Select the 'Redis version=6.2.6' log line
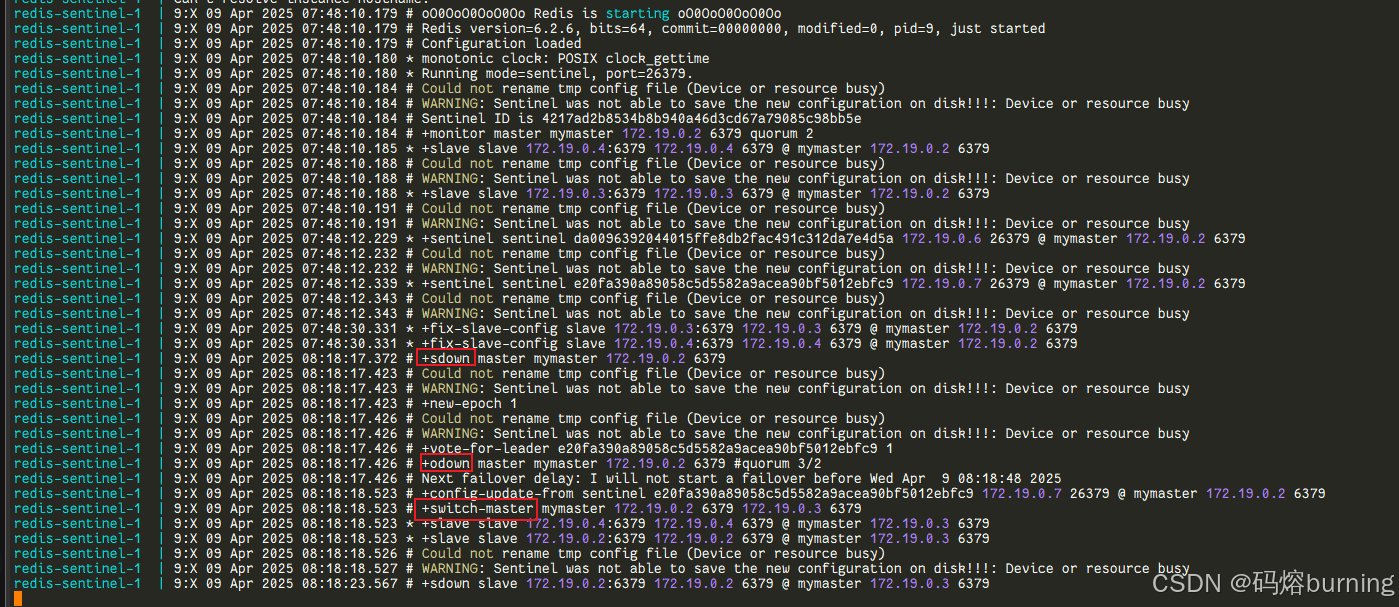Screen dimensions: 1399x607 tap(733, 29)
